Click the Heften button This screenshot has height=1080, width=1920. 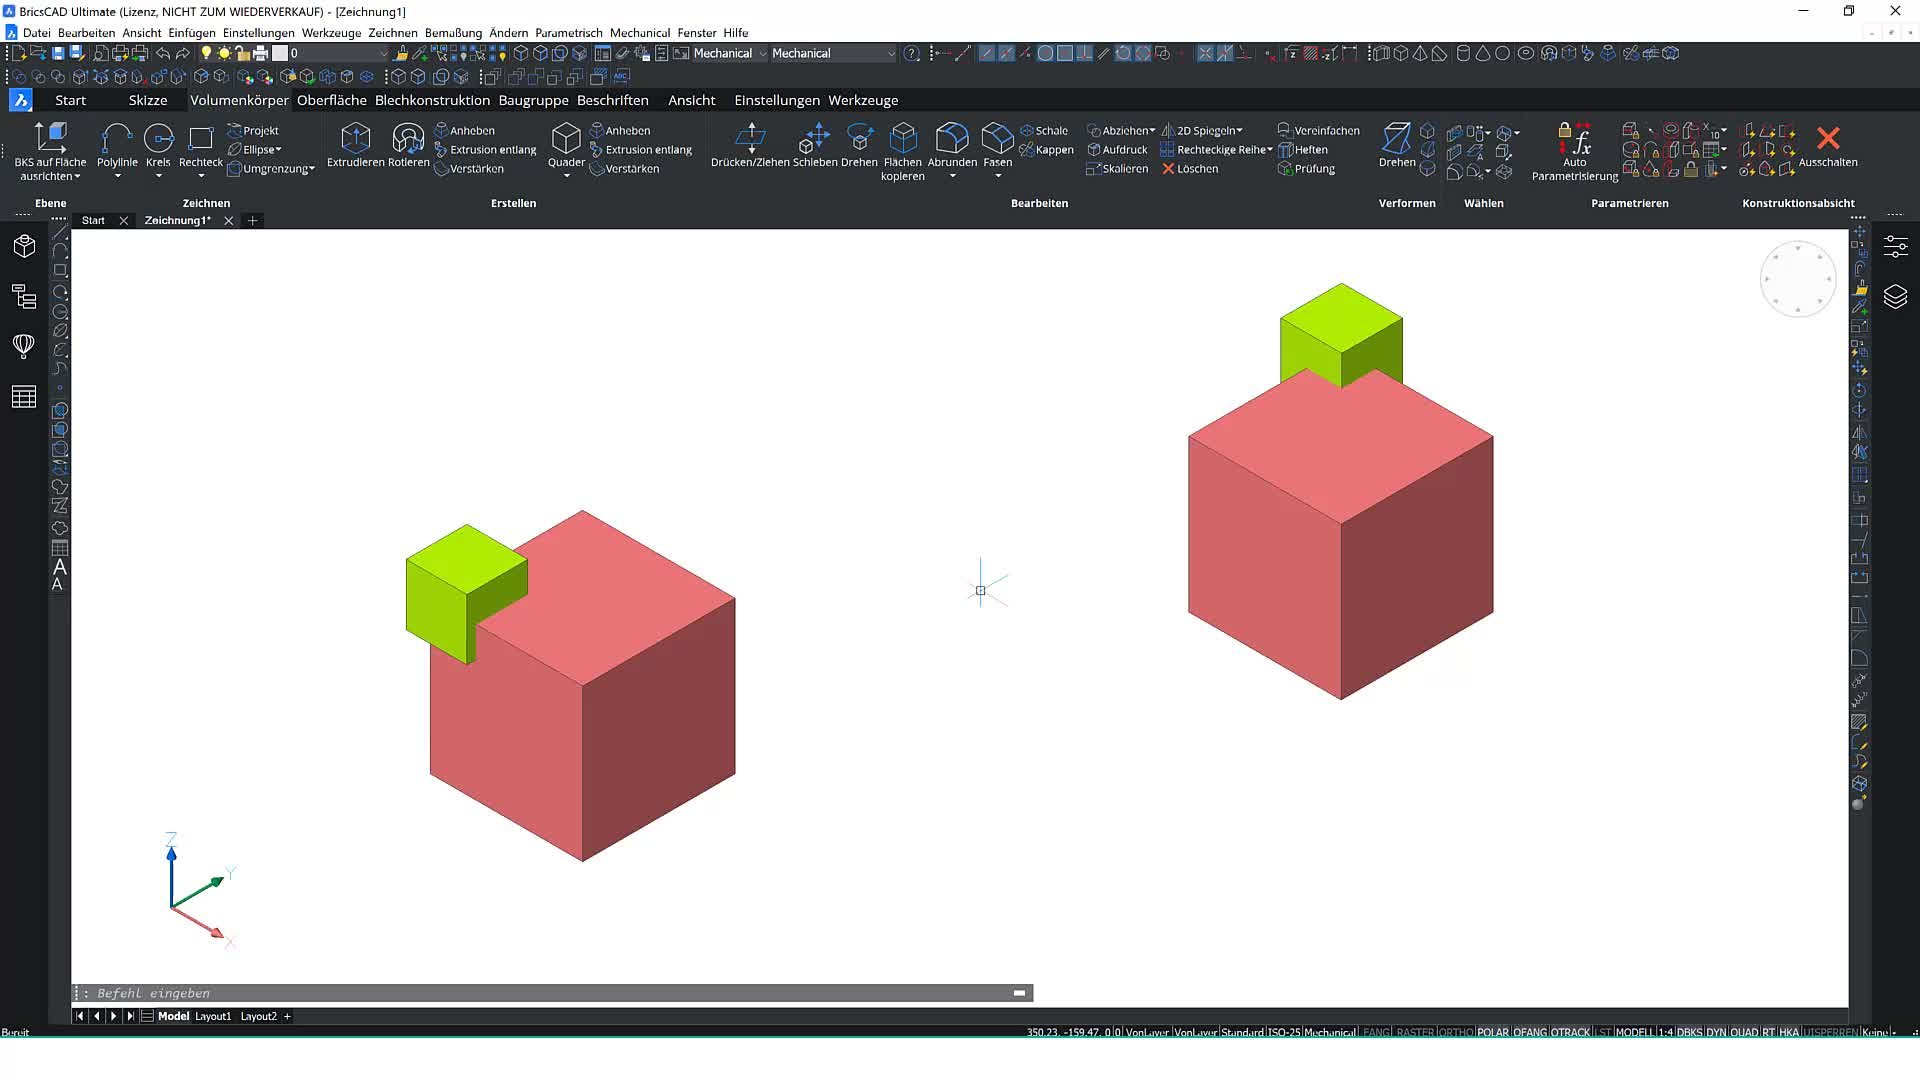click(1303, 150)
